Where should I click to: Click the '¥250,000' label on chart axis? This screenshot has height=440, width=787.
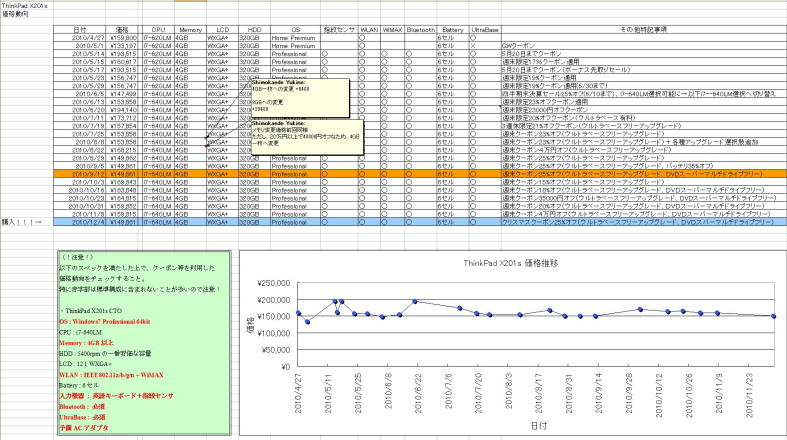pos(273,283)
